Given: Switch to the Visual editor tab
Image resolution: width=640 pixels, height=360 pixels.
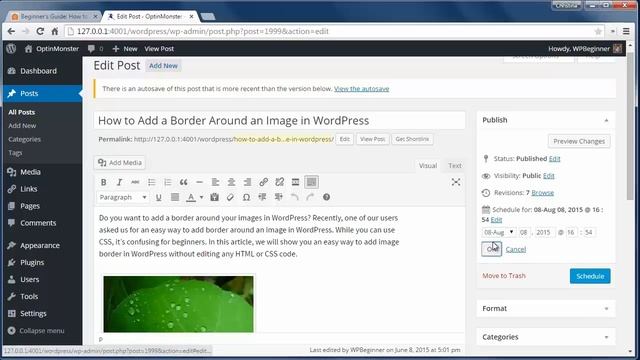Looking at the screenshot, I should (428, 166).
